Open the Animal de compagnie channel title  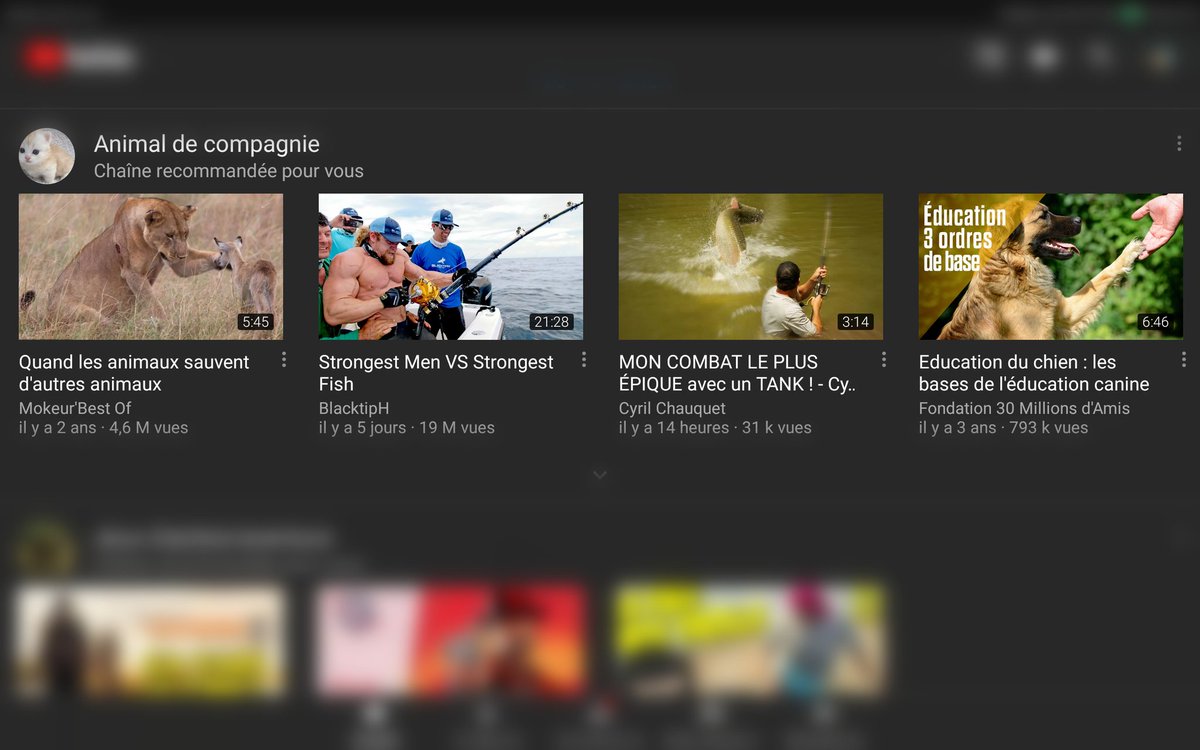coord(207,145)
